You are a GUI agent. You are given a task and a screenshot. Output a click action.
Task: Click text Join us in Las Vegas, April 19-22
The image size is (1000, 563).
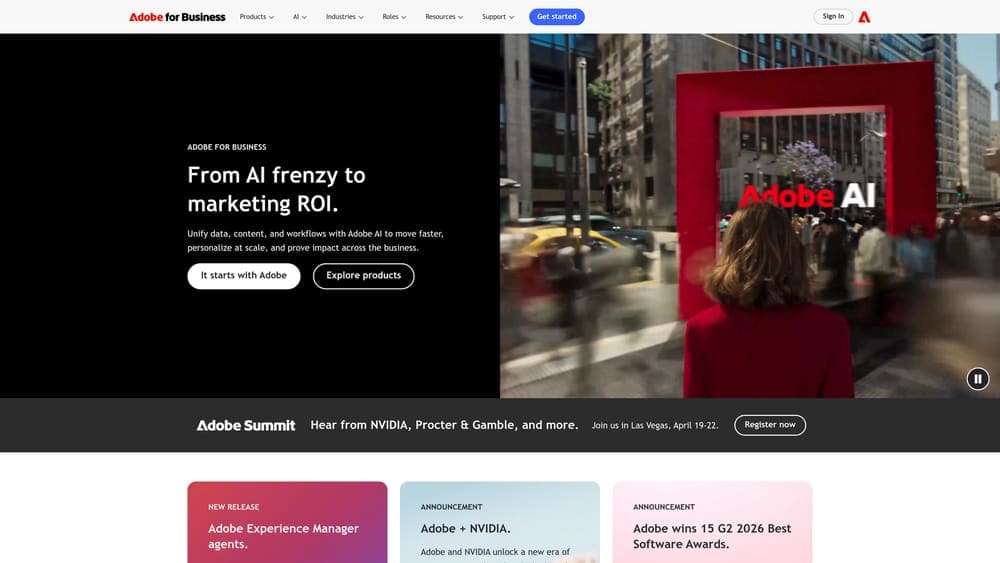[x=655, y=425]
